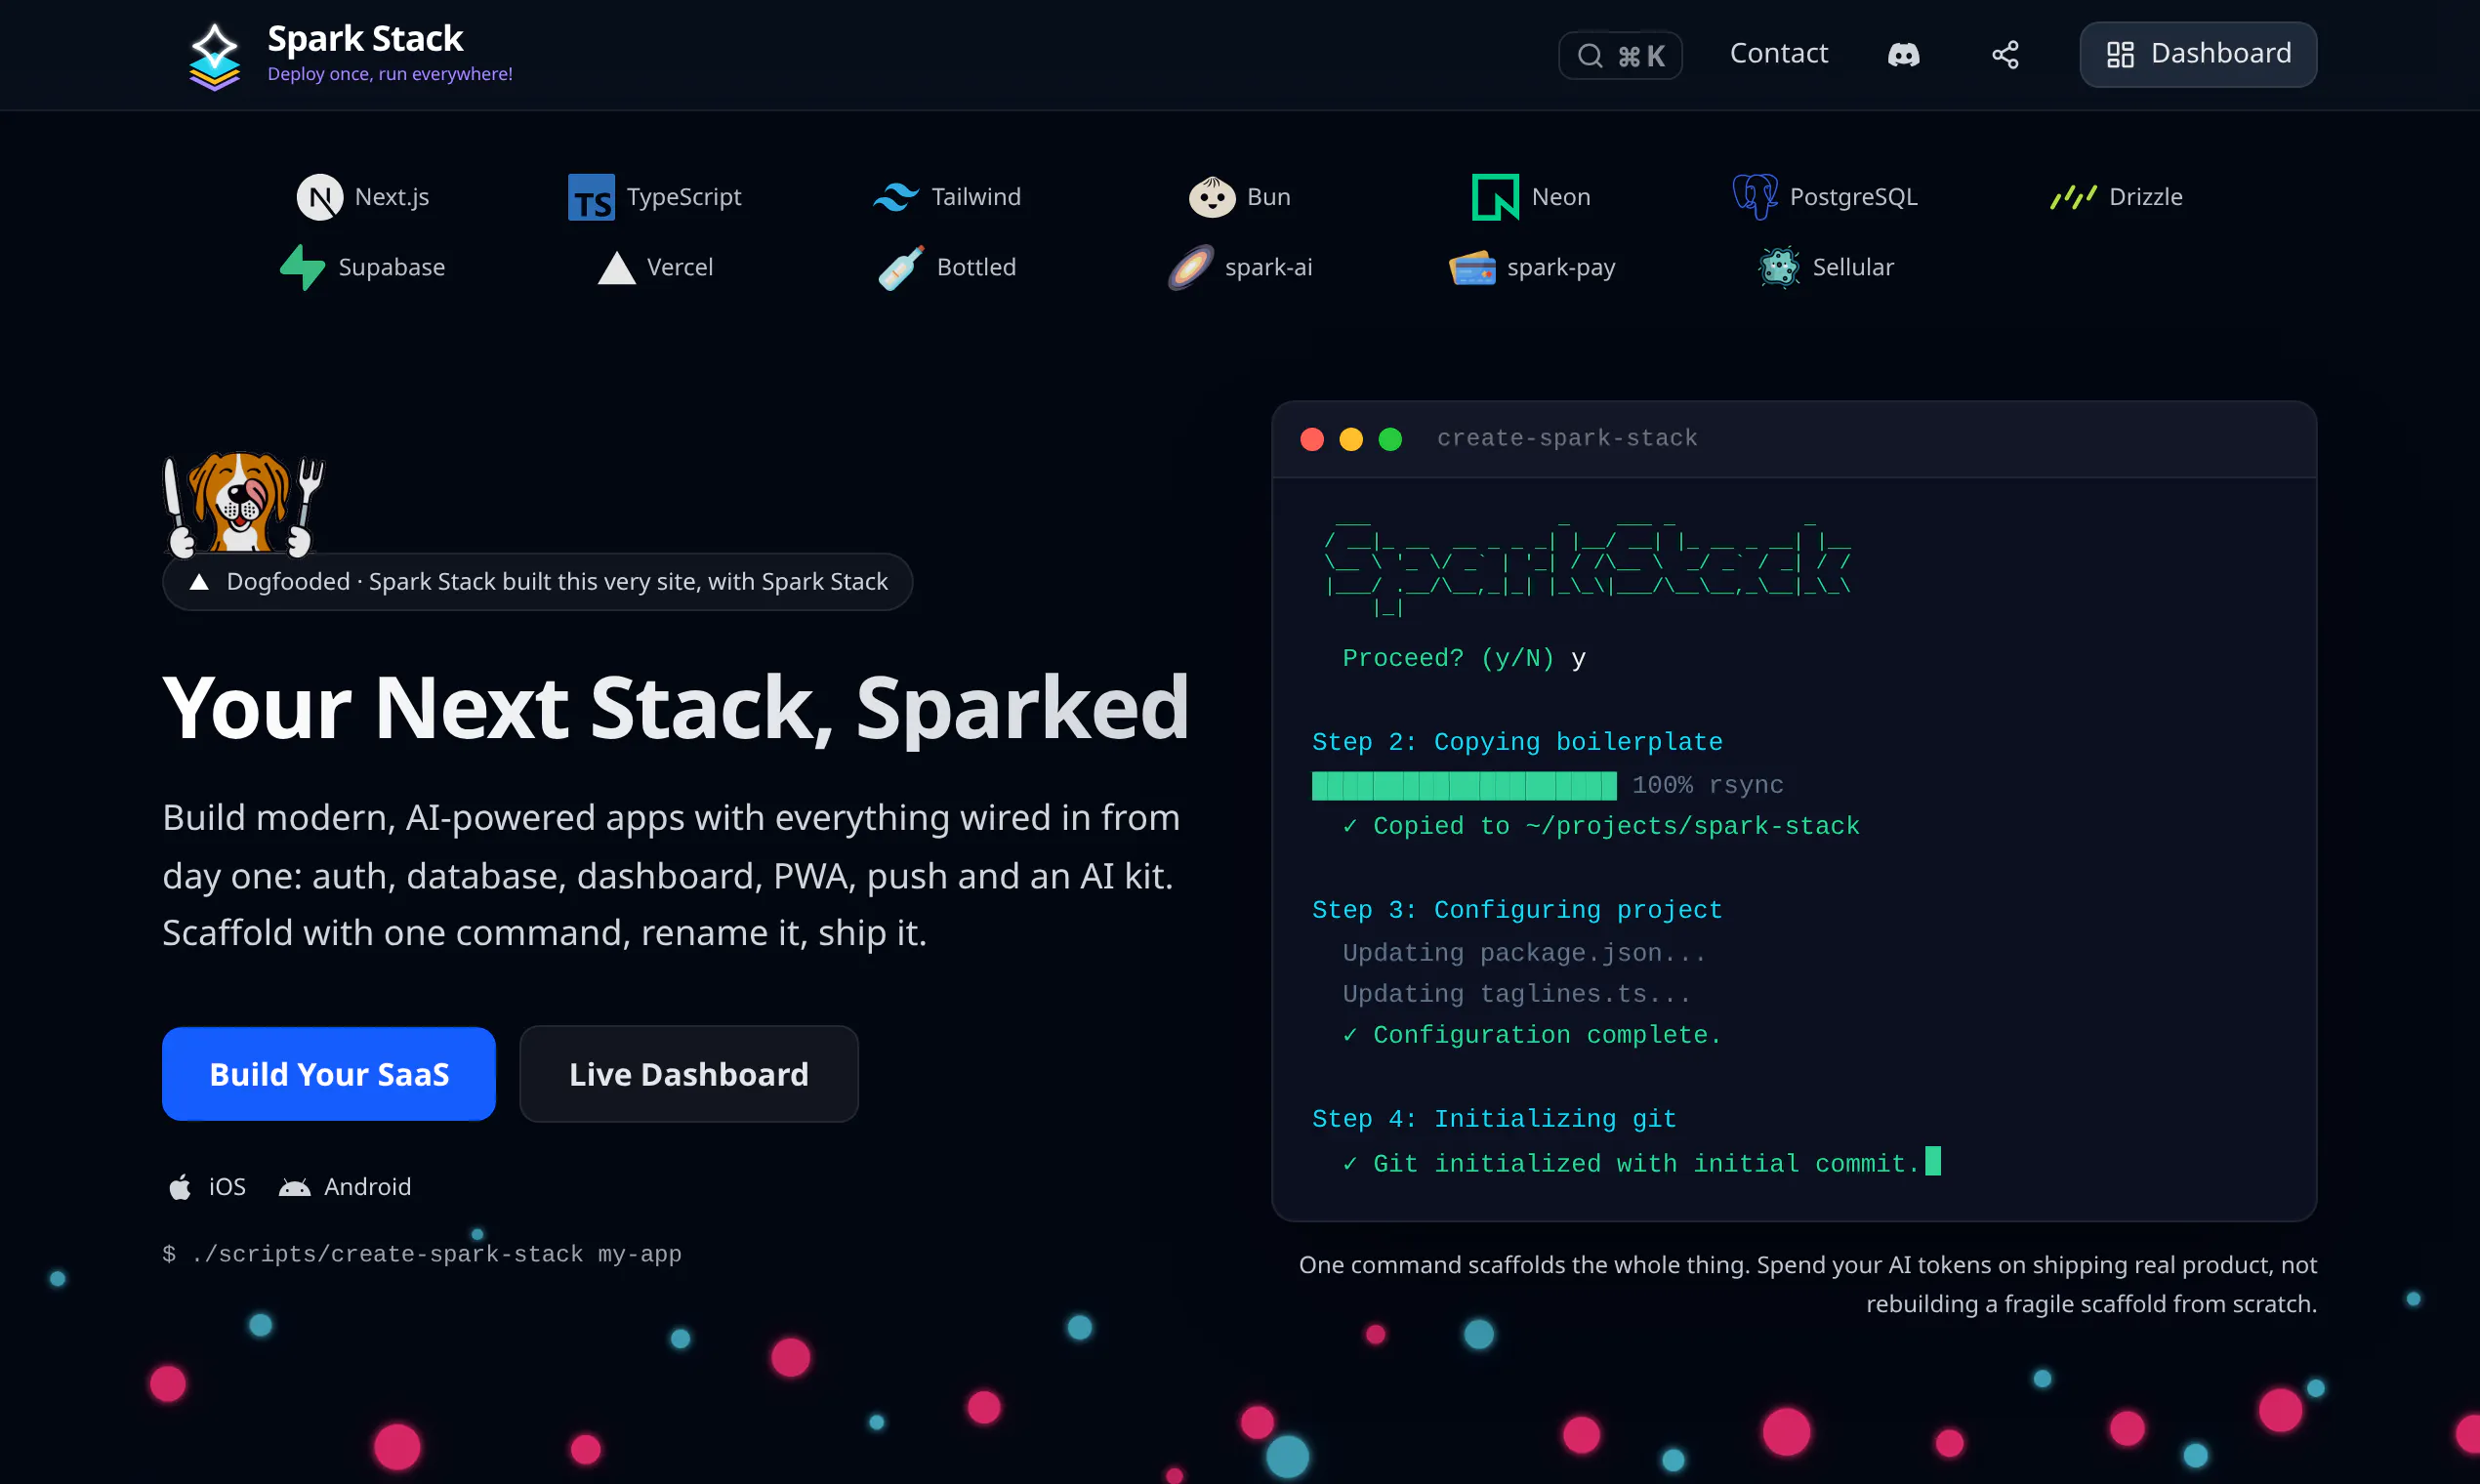The height and width of the screenshot is (1484, 2480).
Task: Click "Copied to ~/projects/spark-stack" line
Action: pyautogui.click(x=1601, y=826)
